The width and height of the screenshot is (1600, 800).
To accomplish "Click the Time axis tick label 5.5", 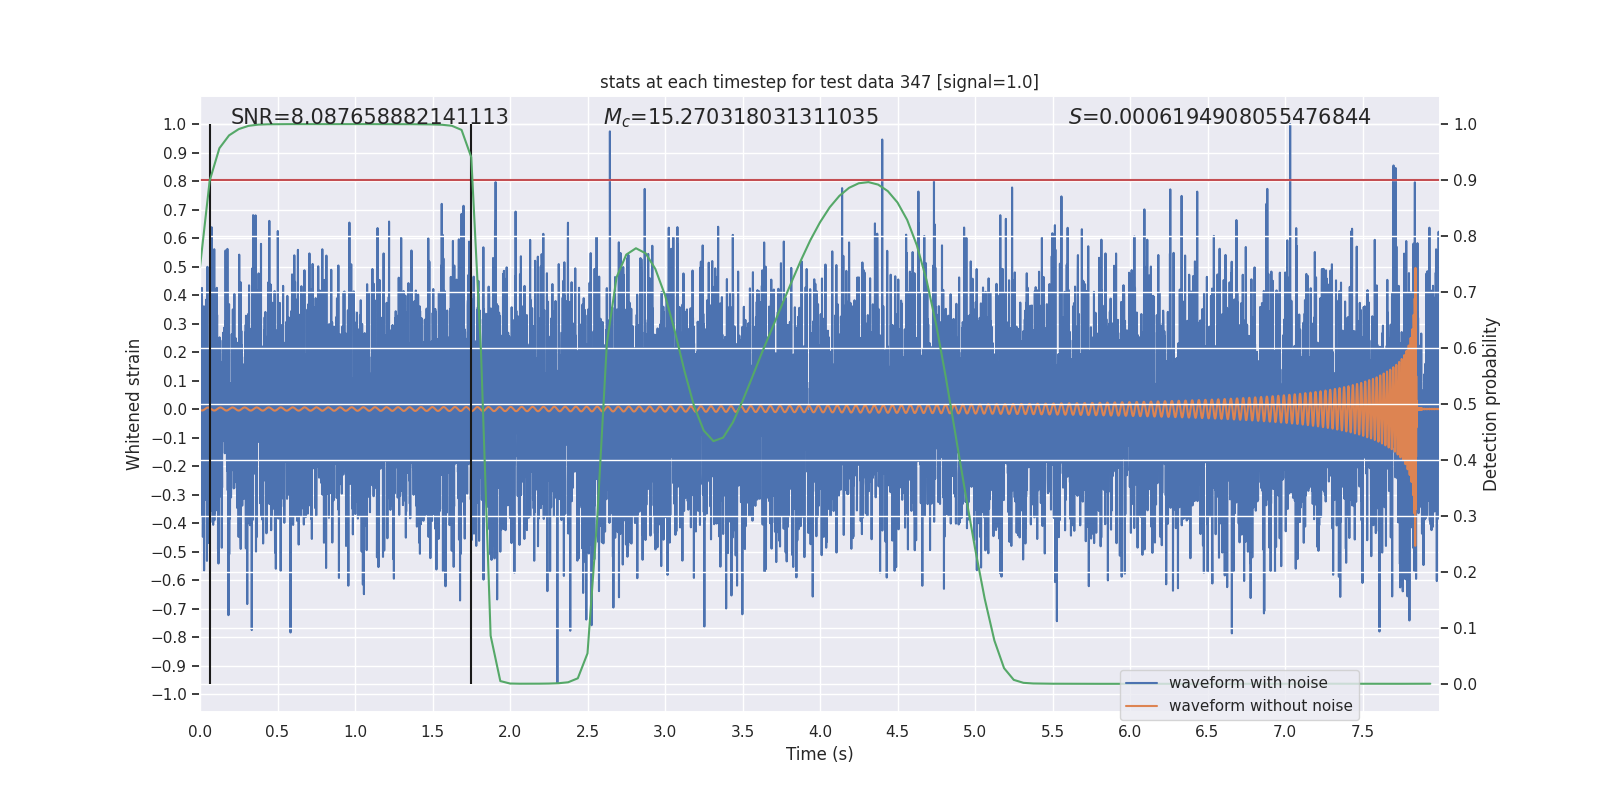I will click(1053, 731).
